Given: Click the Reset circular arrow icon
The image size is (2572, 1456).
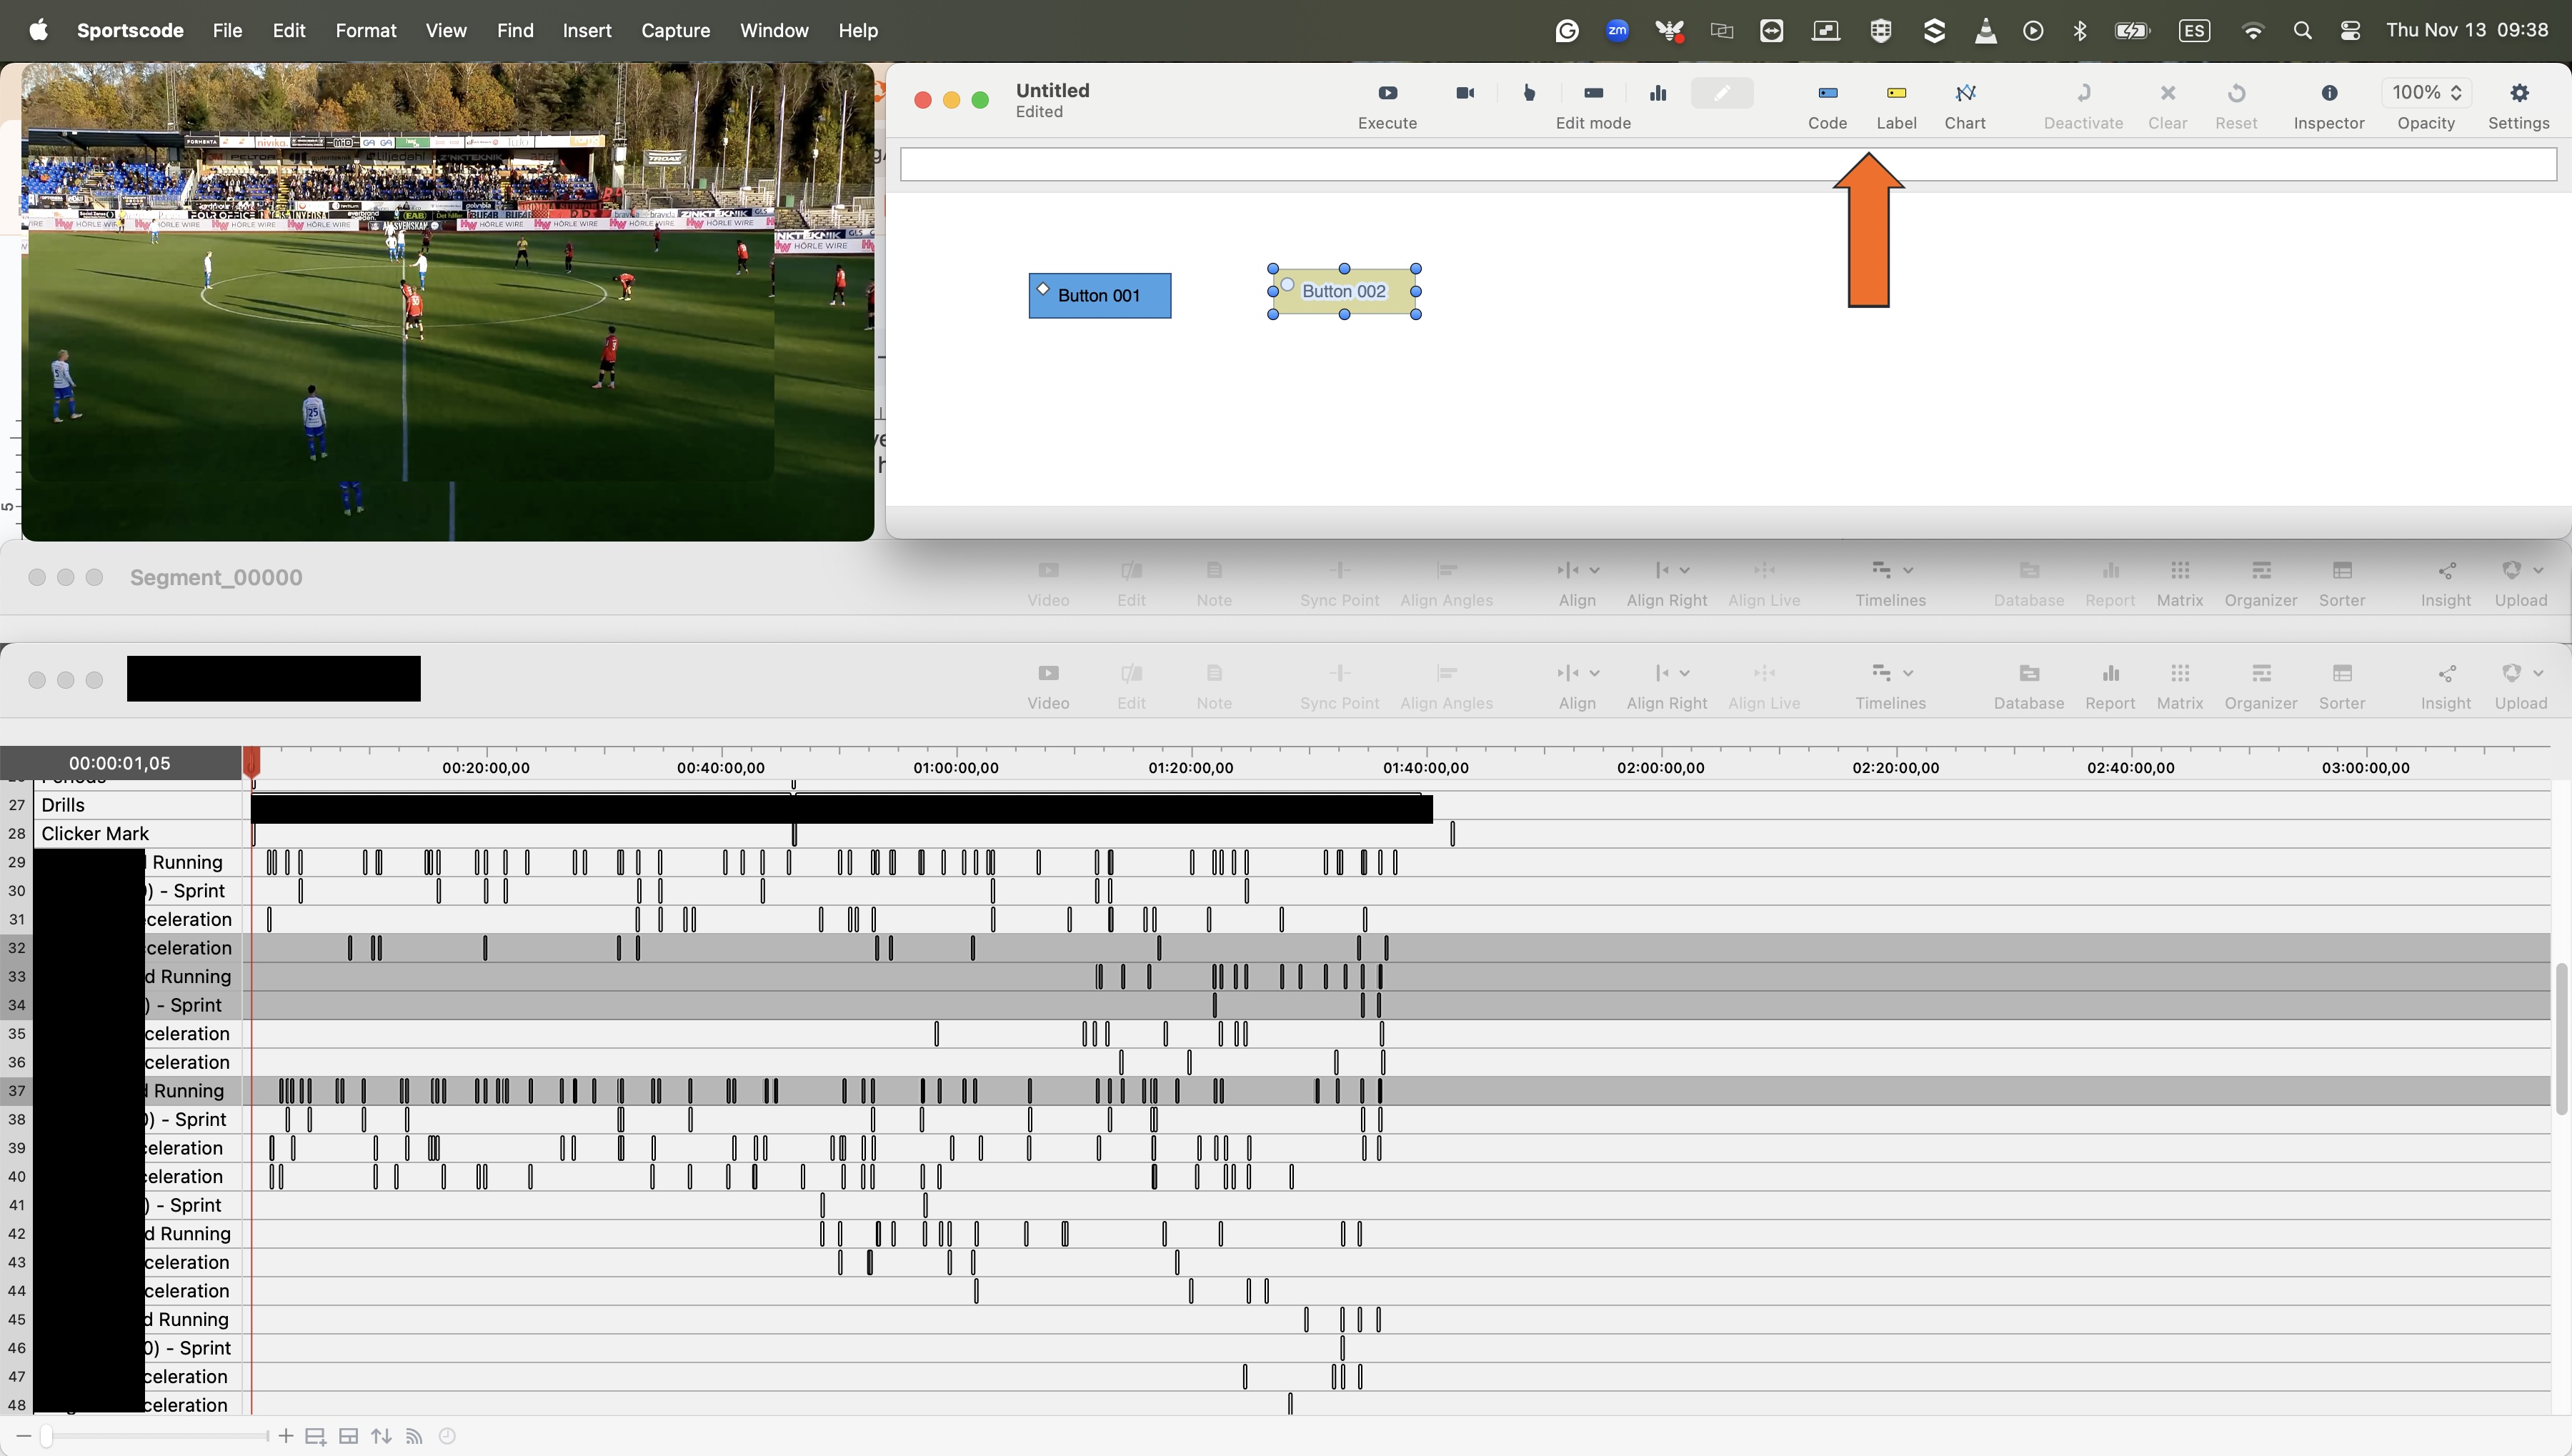Looking at the screenshot, I should pyautogui.click(x=2236, y=93).
